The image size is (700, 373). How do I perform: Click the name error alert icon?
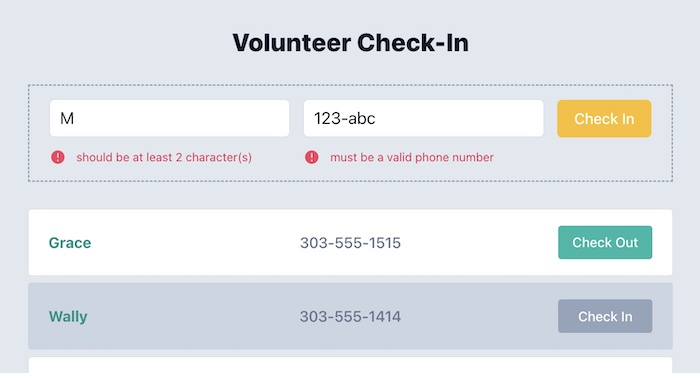click(x=58, y=157)
